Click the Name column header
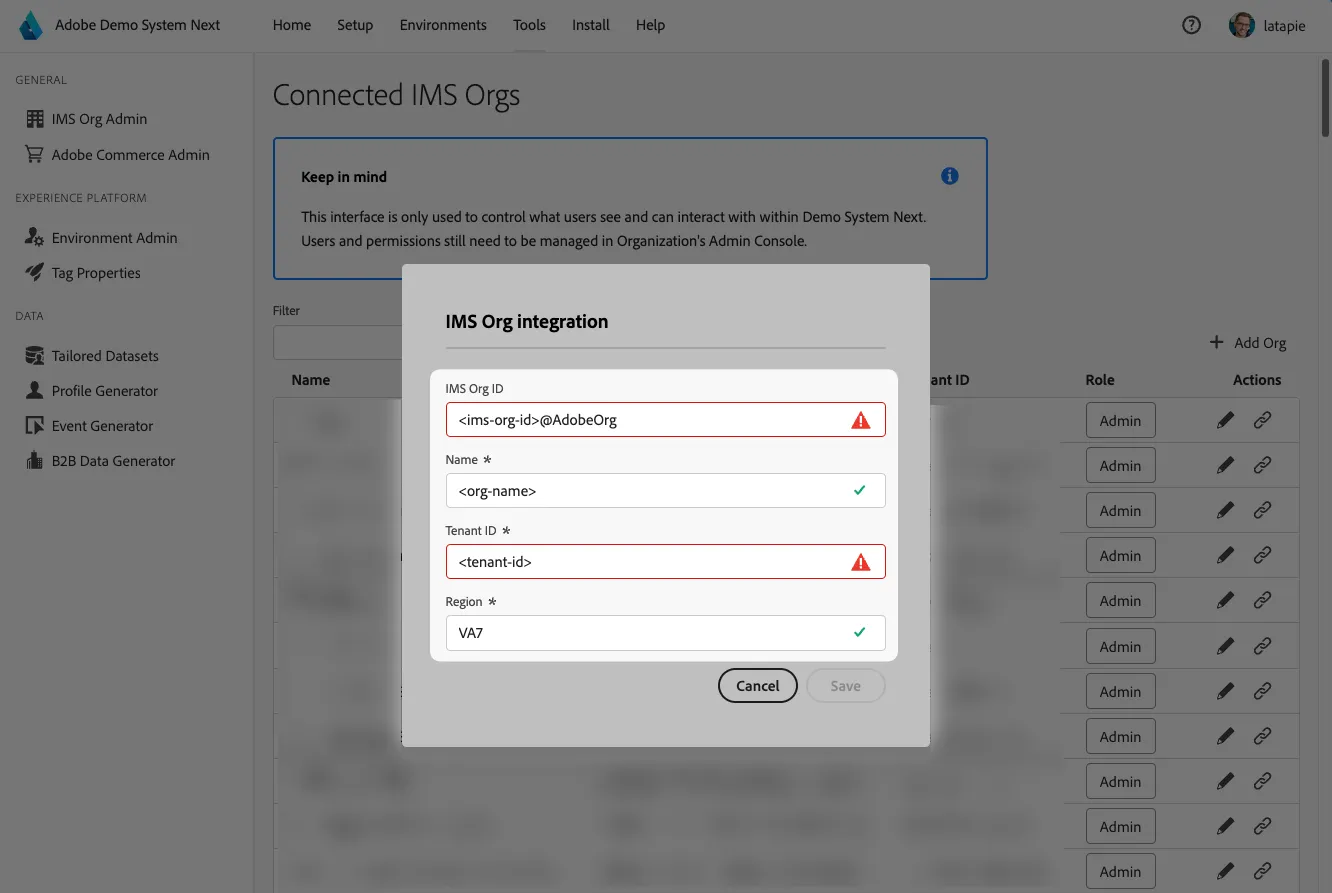This screenshot has width=1332, height=893. [311, 380]
